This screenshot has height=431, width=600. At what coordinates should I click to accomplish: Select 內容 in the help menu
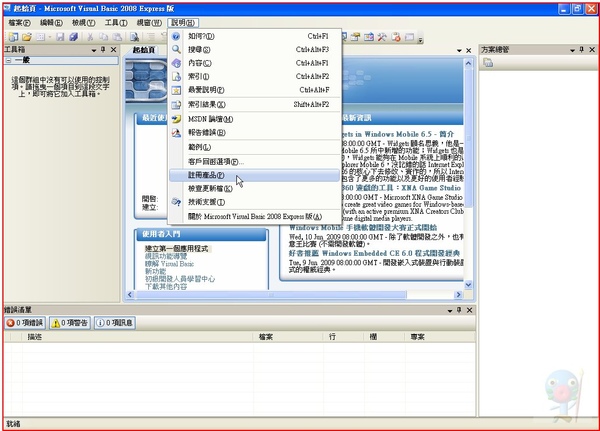click(x=254, y=63)
